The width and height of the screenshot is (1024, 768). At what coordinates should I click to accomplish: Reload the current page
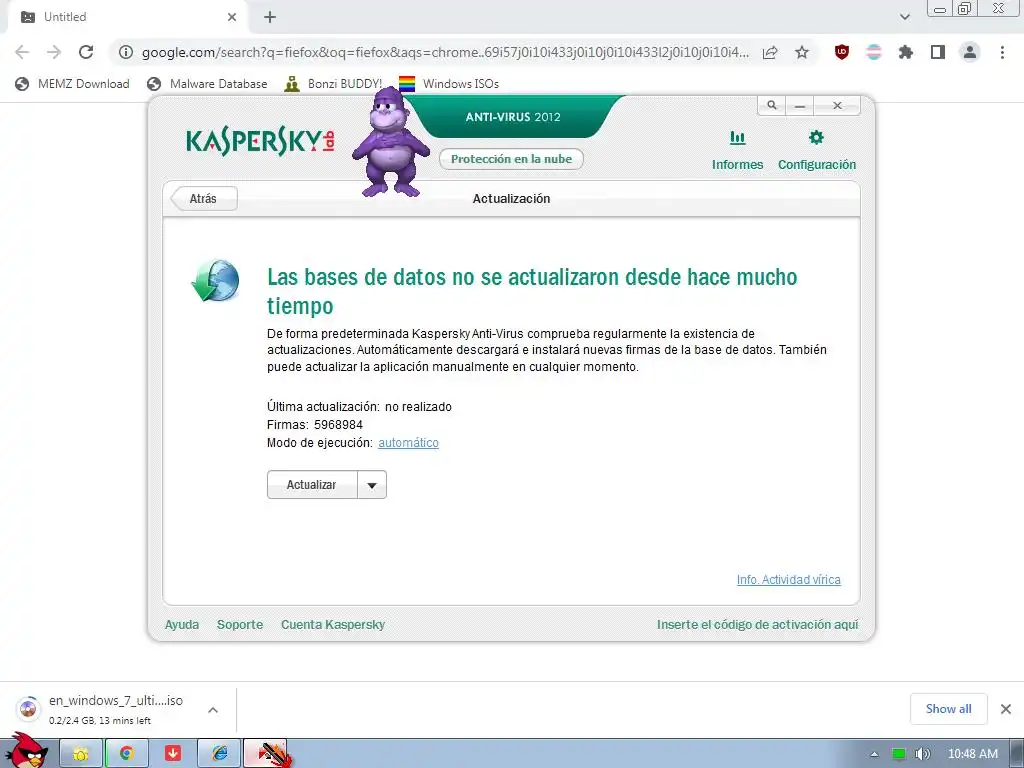tap(86, 52)
